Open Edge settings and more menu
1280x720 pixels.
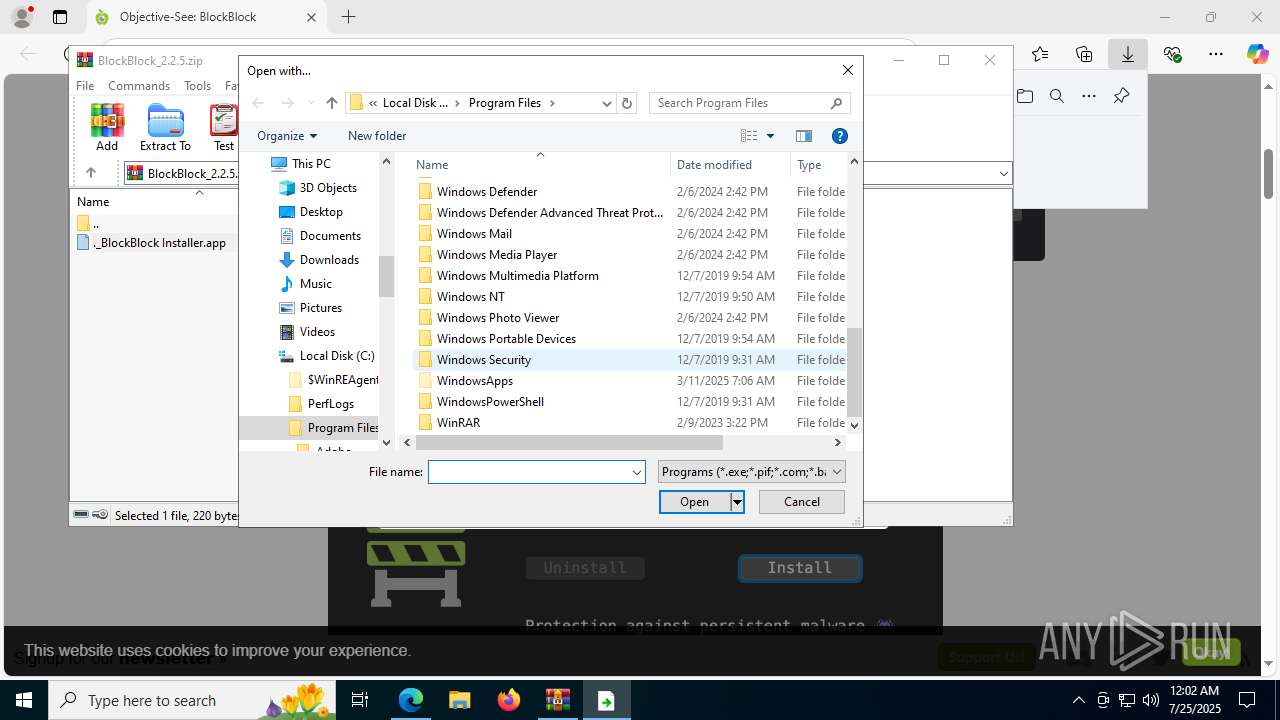click(1216, 54)
